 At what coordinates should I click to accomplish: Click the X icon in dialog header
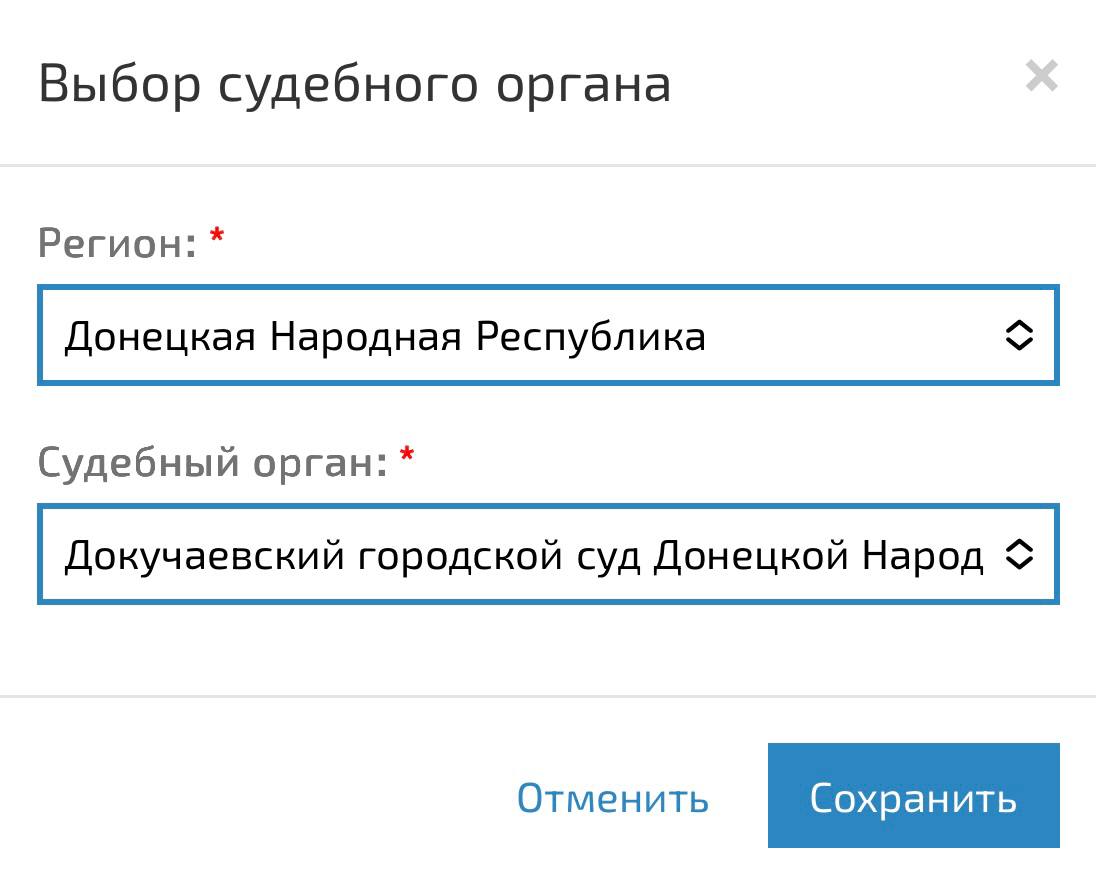[x=1041, y=75]
